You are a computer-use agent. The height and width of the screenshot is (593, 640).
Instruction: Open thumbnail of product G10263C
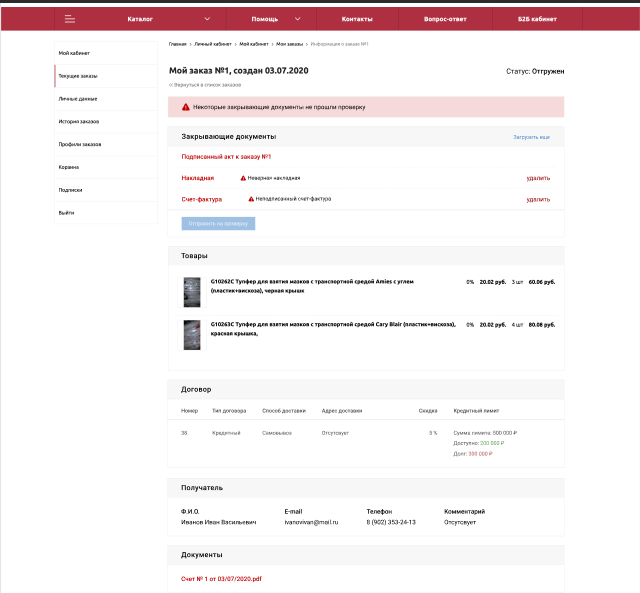[192, 334]
